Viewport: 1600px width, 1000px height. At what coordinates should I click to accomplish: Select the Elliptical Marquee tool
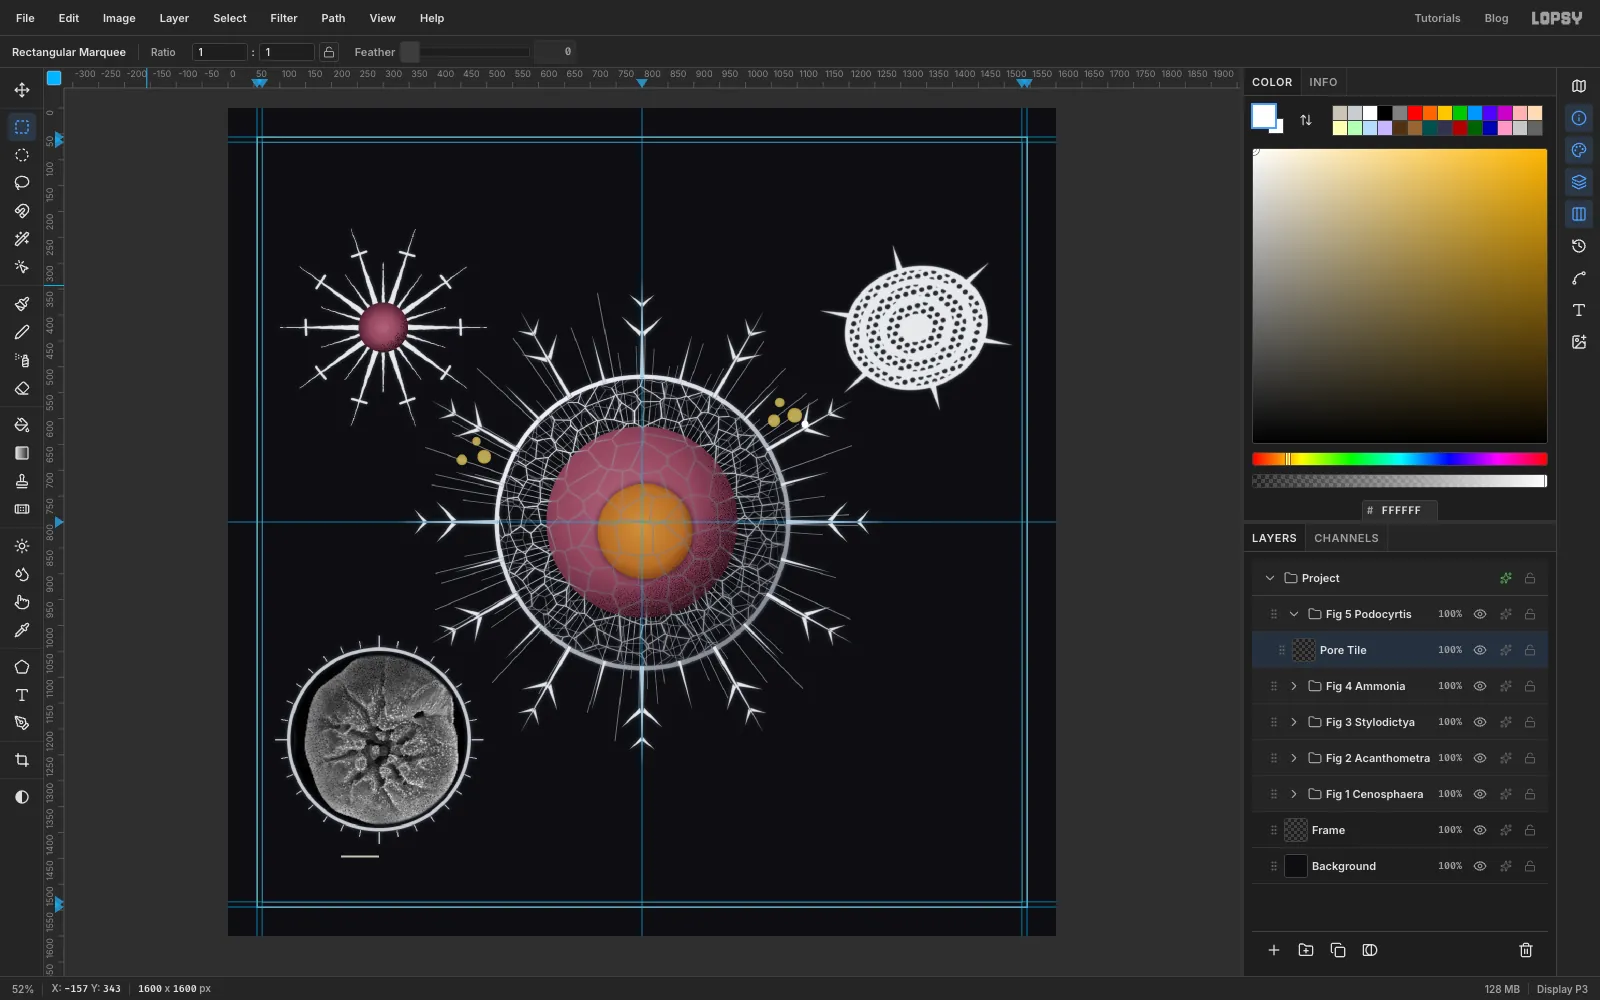(22, 155)
